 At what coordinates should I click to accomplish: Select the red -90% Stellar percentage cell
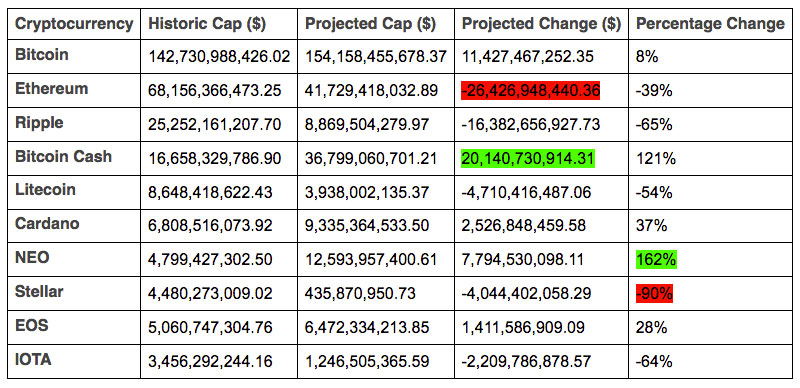click(x=654, y=294)
